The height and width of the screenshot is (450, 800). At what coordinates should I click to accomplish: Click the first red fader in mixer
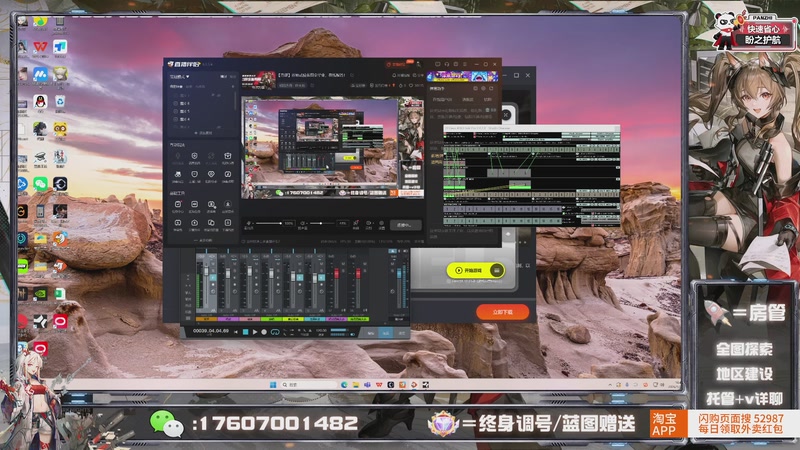point(336,274)
